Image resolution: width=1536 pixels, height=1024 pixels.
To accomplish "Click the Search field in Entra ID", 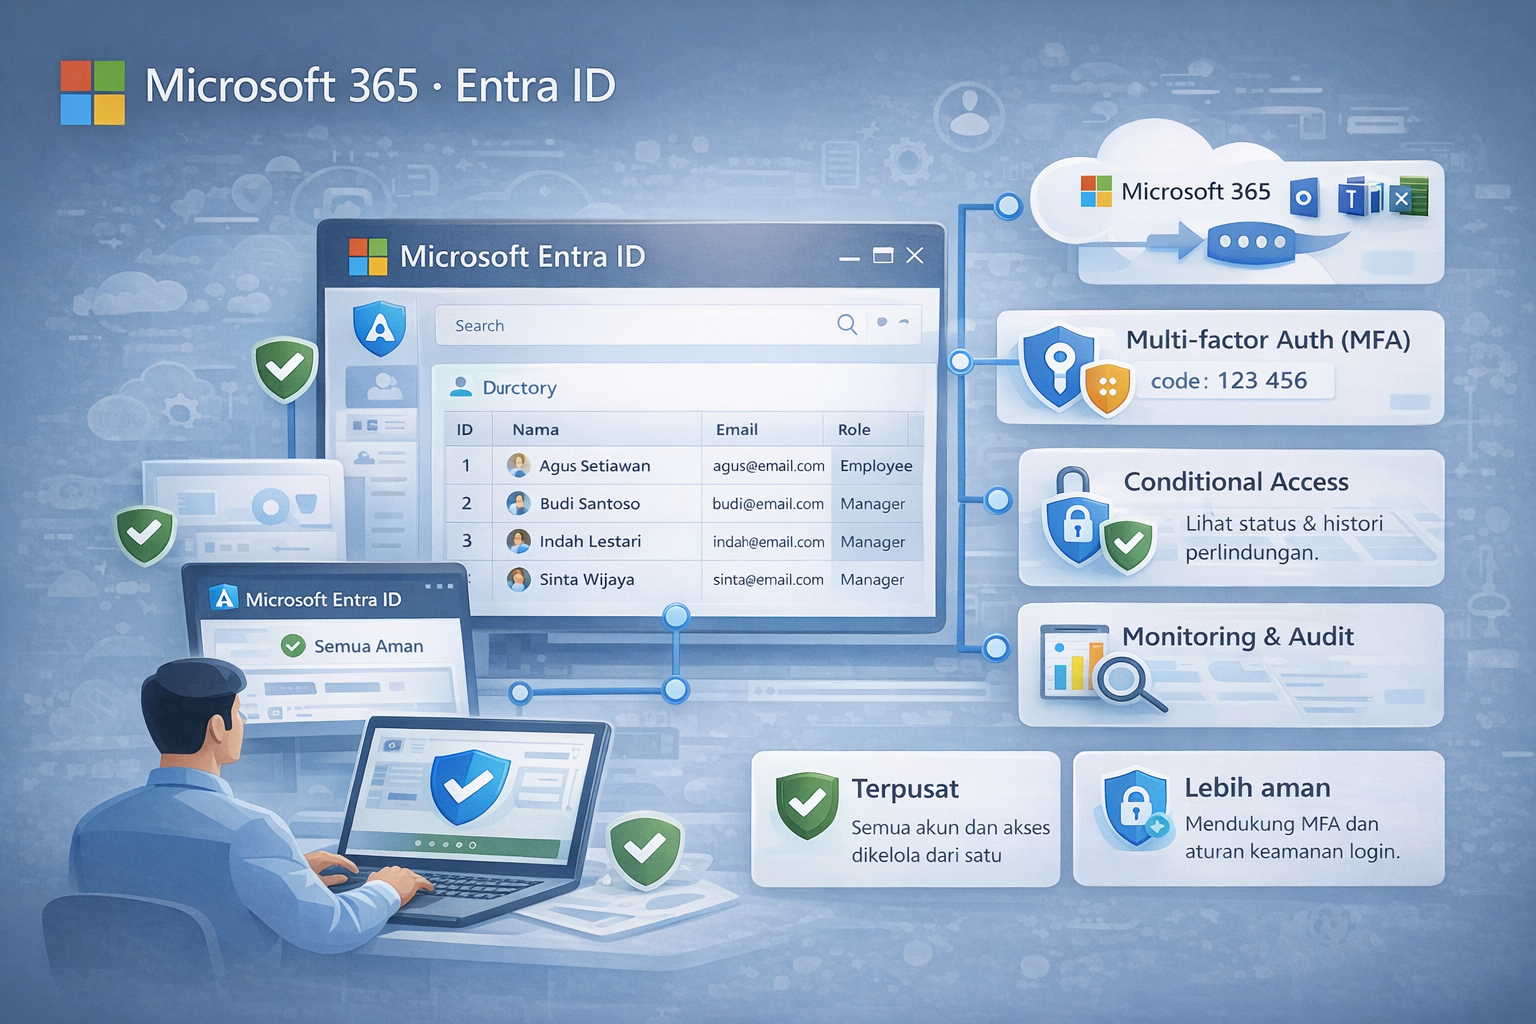I will pos(678,325).
